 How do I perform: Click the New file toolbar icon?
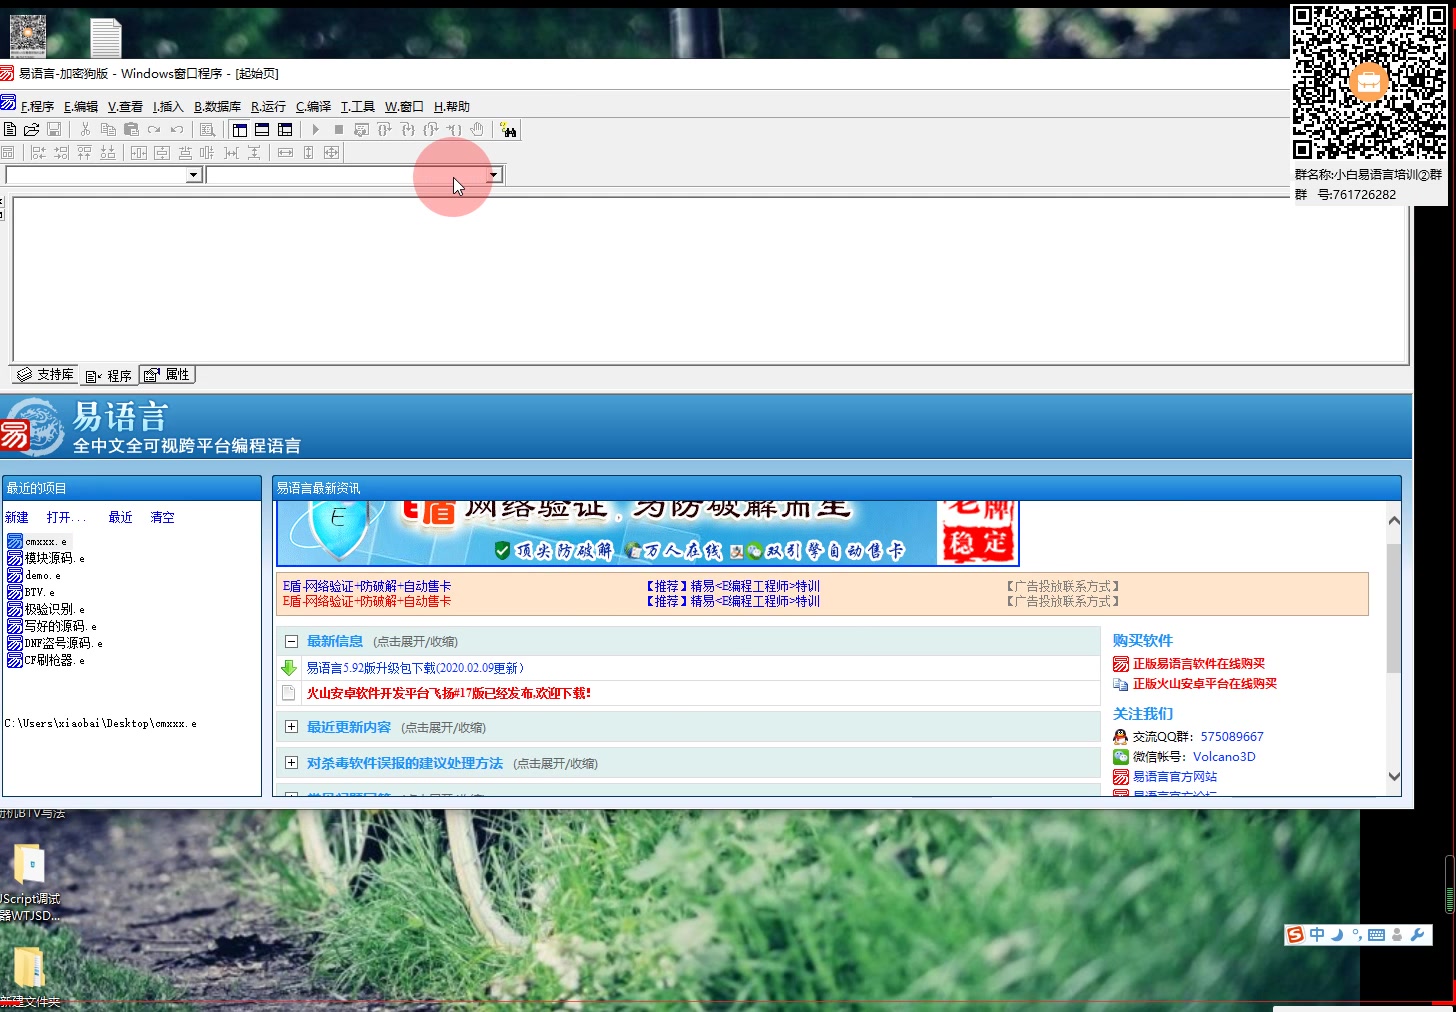10,130
